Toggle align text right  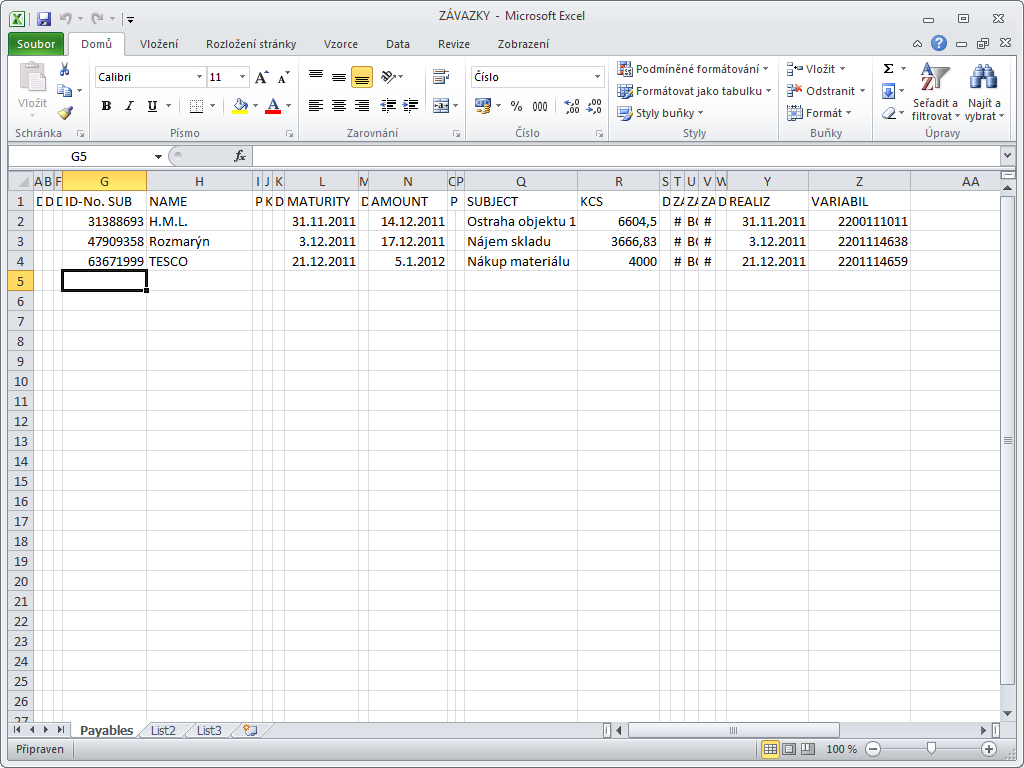(x=362, y=106)
